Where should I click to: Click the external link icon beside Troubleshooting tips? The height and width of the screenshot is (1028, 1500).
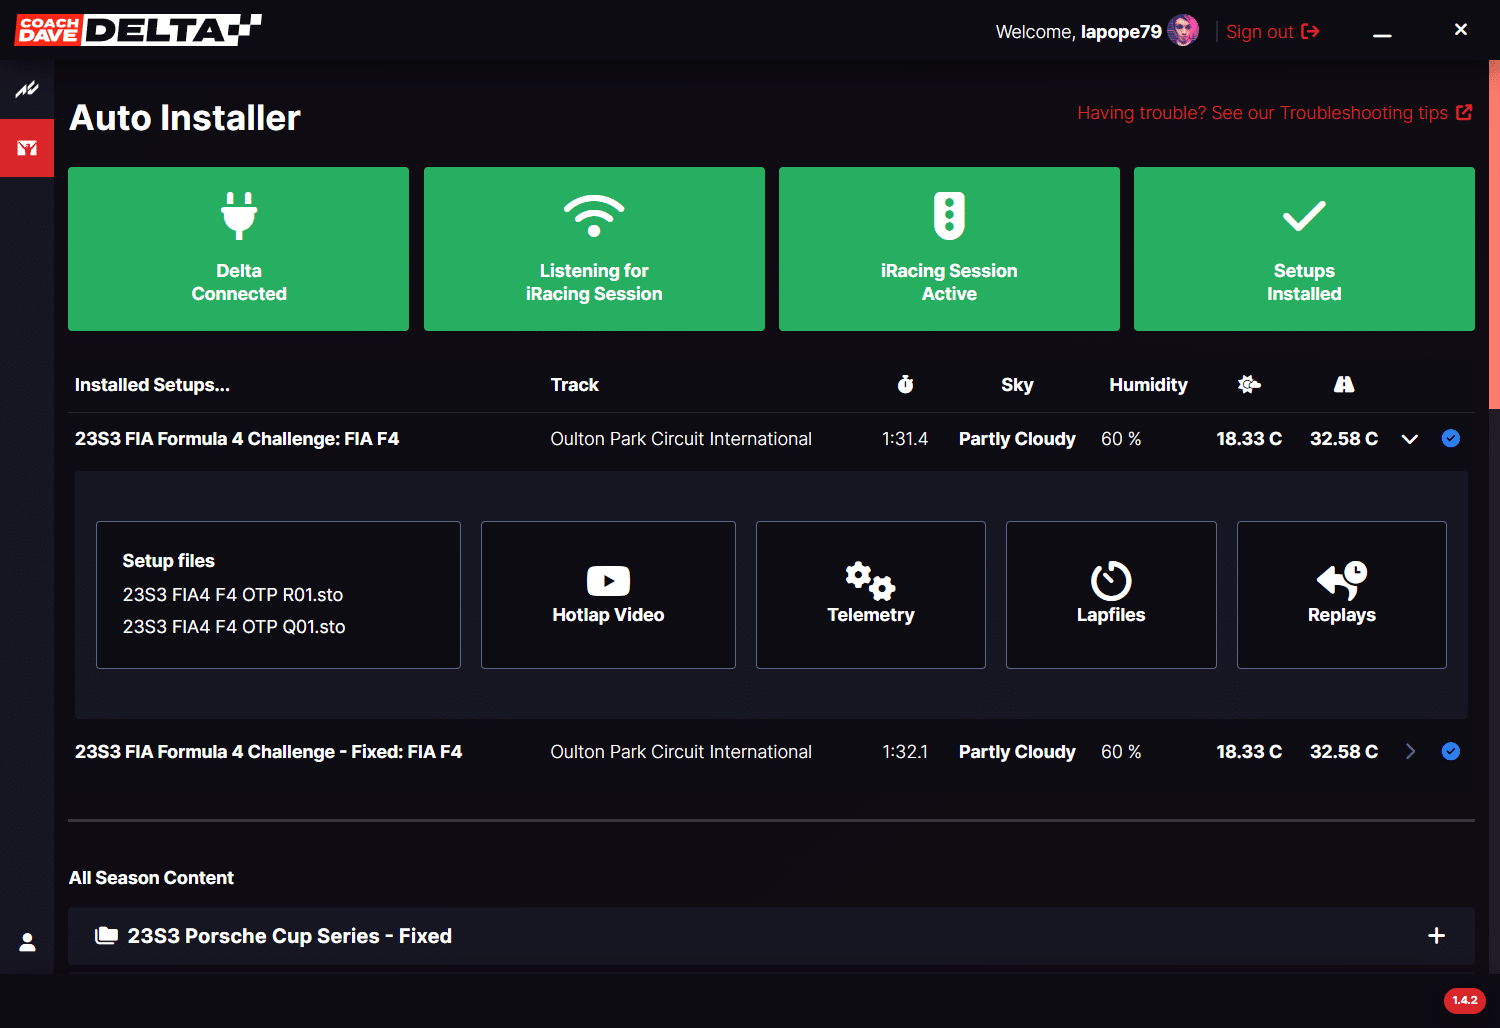[1464, 112]
